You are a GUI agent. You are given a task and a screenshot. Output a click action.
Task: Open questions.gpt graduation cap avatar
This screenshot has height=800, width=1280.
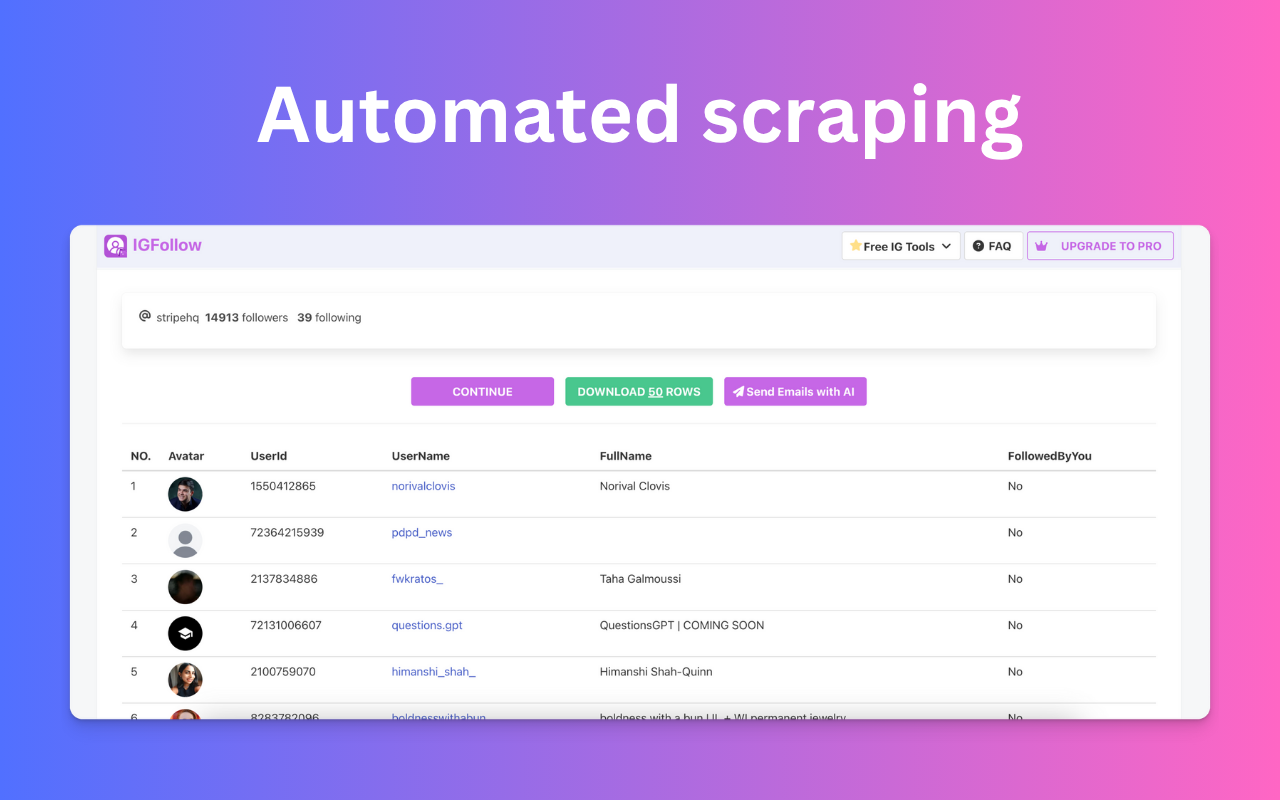pos(185,633)
